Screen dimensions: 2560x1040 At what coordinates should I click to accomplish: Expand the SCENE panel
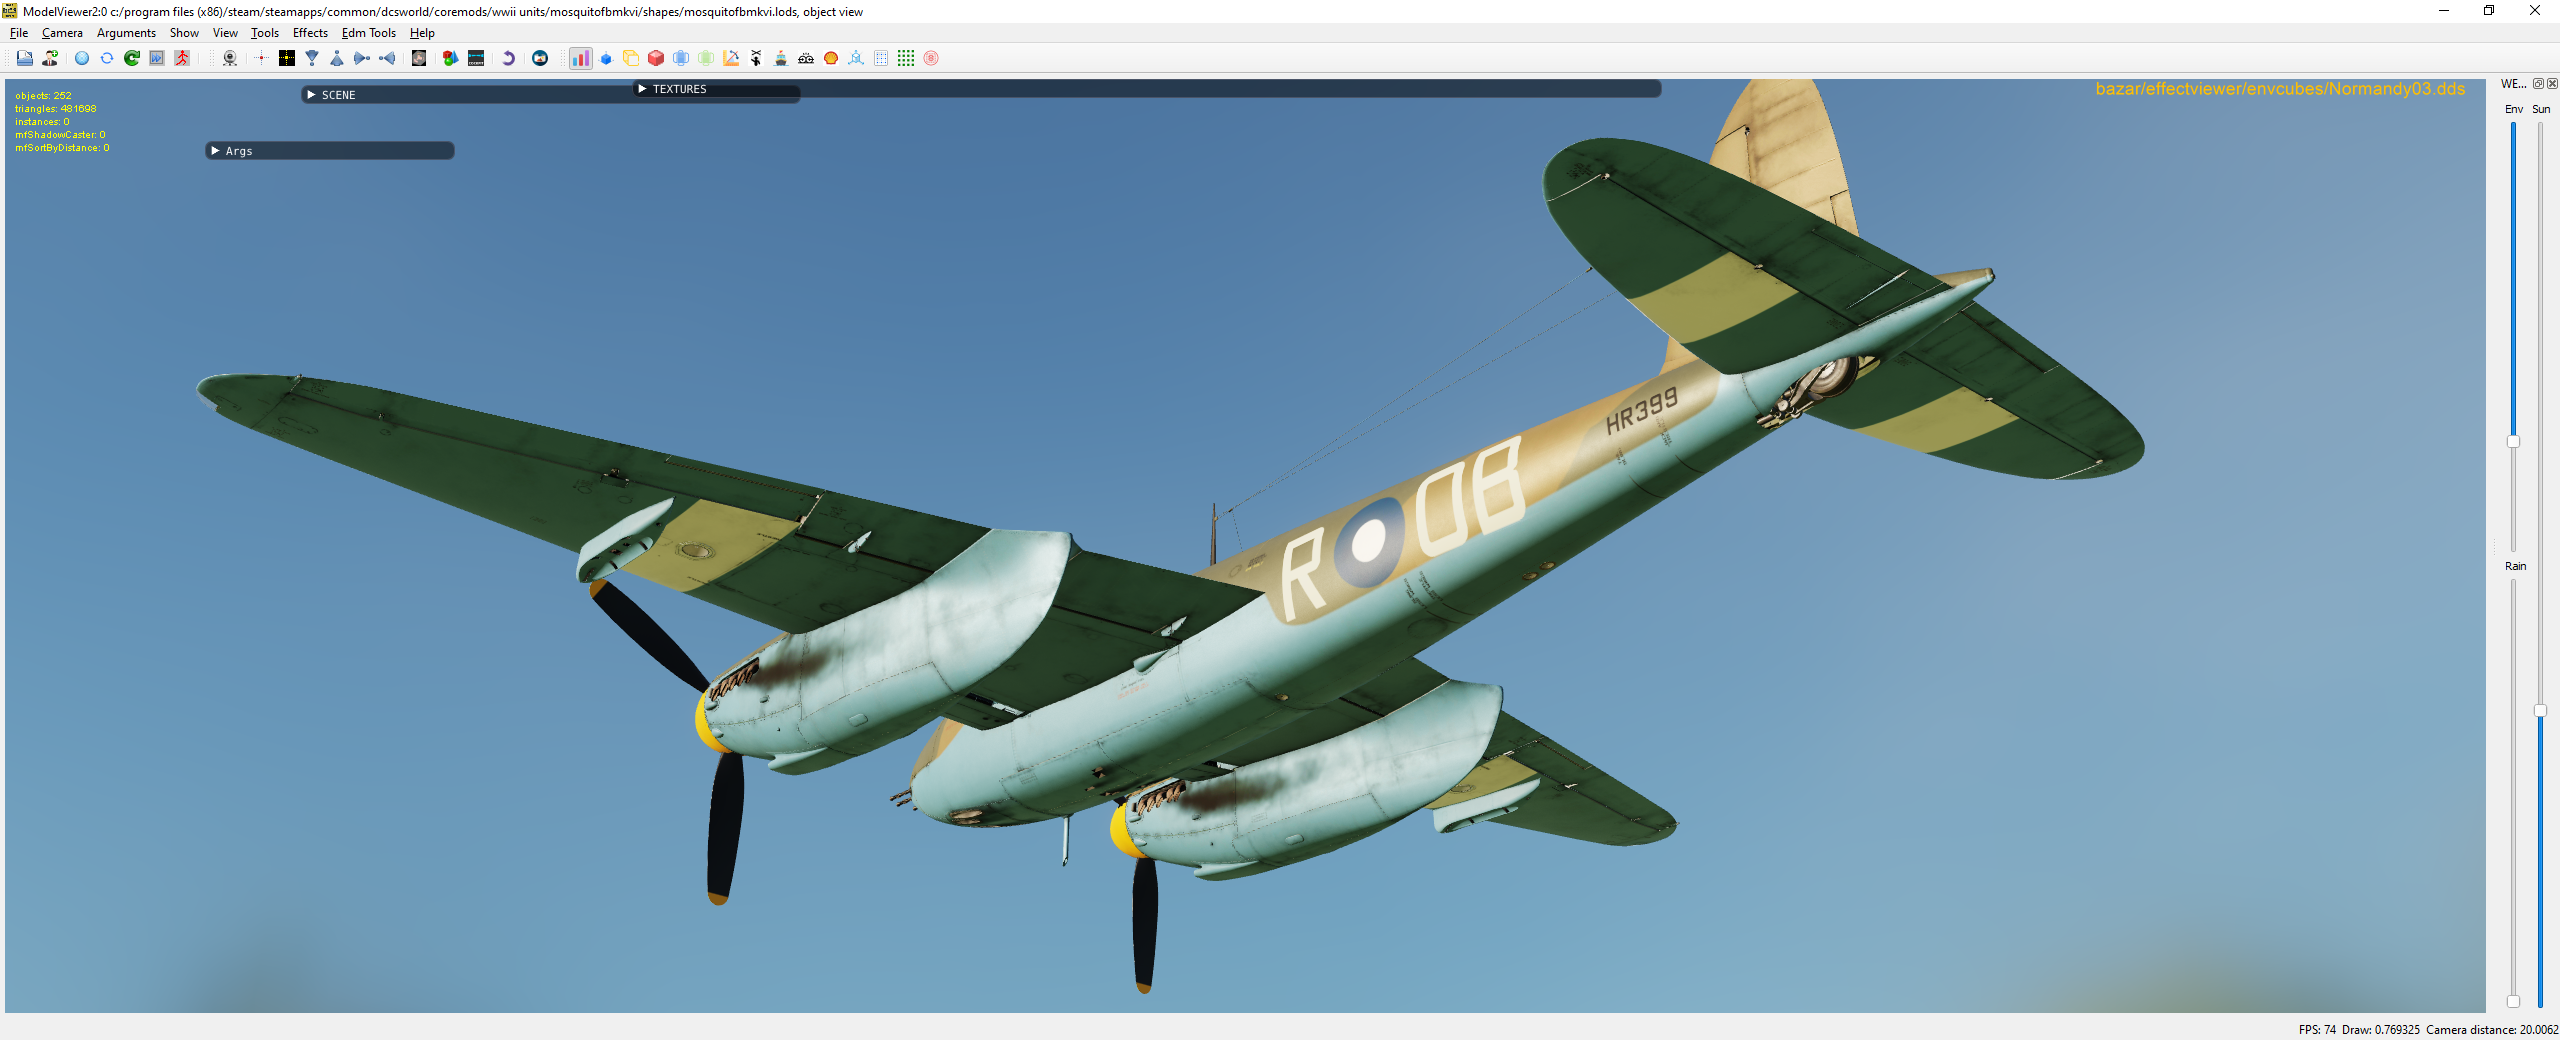point(311,95)
